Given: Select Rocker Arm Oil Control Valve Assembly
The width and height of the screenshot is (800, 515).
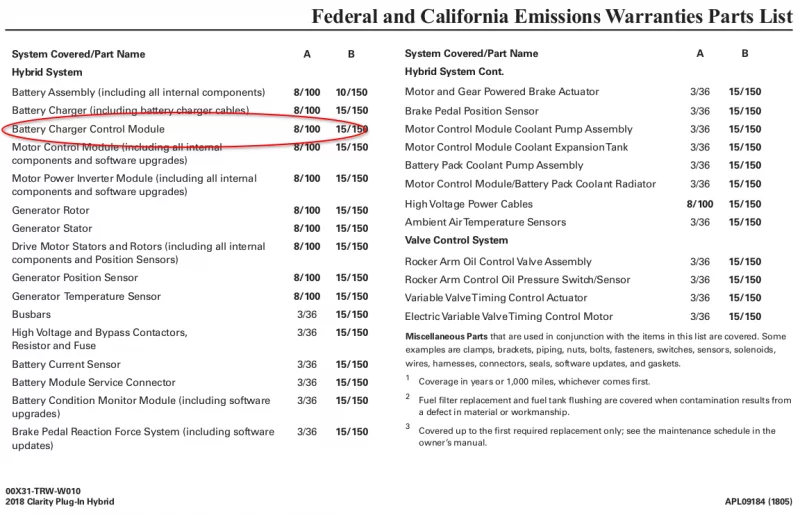Looking at the screenshot, I should coord(498,262).
